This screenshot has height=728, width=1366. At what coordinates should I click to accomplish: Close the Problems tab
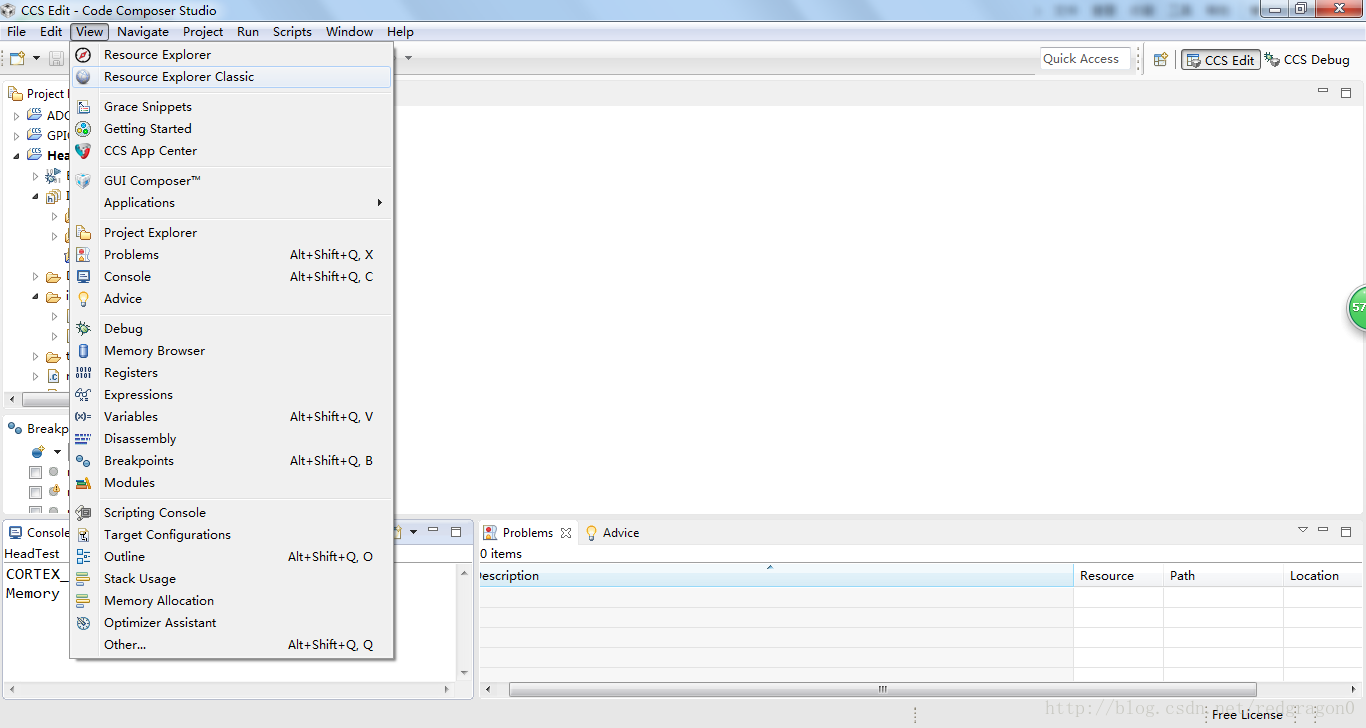click(566, 533)
